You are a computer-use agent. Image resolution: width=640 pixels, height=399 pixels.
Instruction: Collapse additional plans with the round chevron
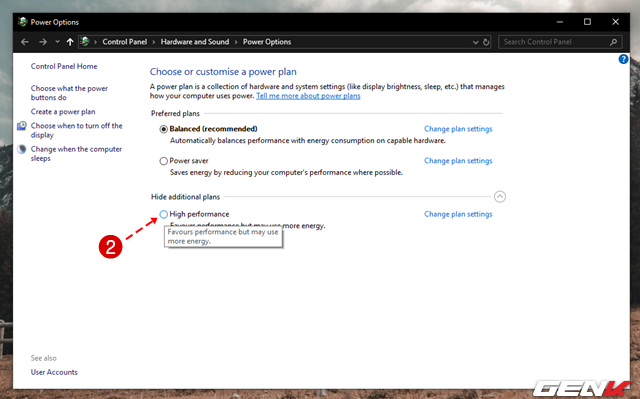tap(500, 197)
